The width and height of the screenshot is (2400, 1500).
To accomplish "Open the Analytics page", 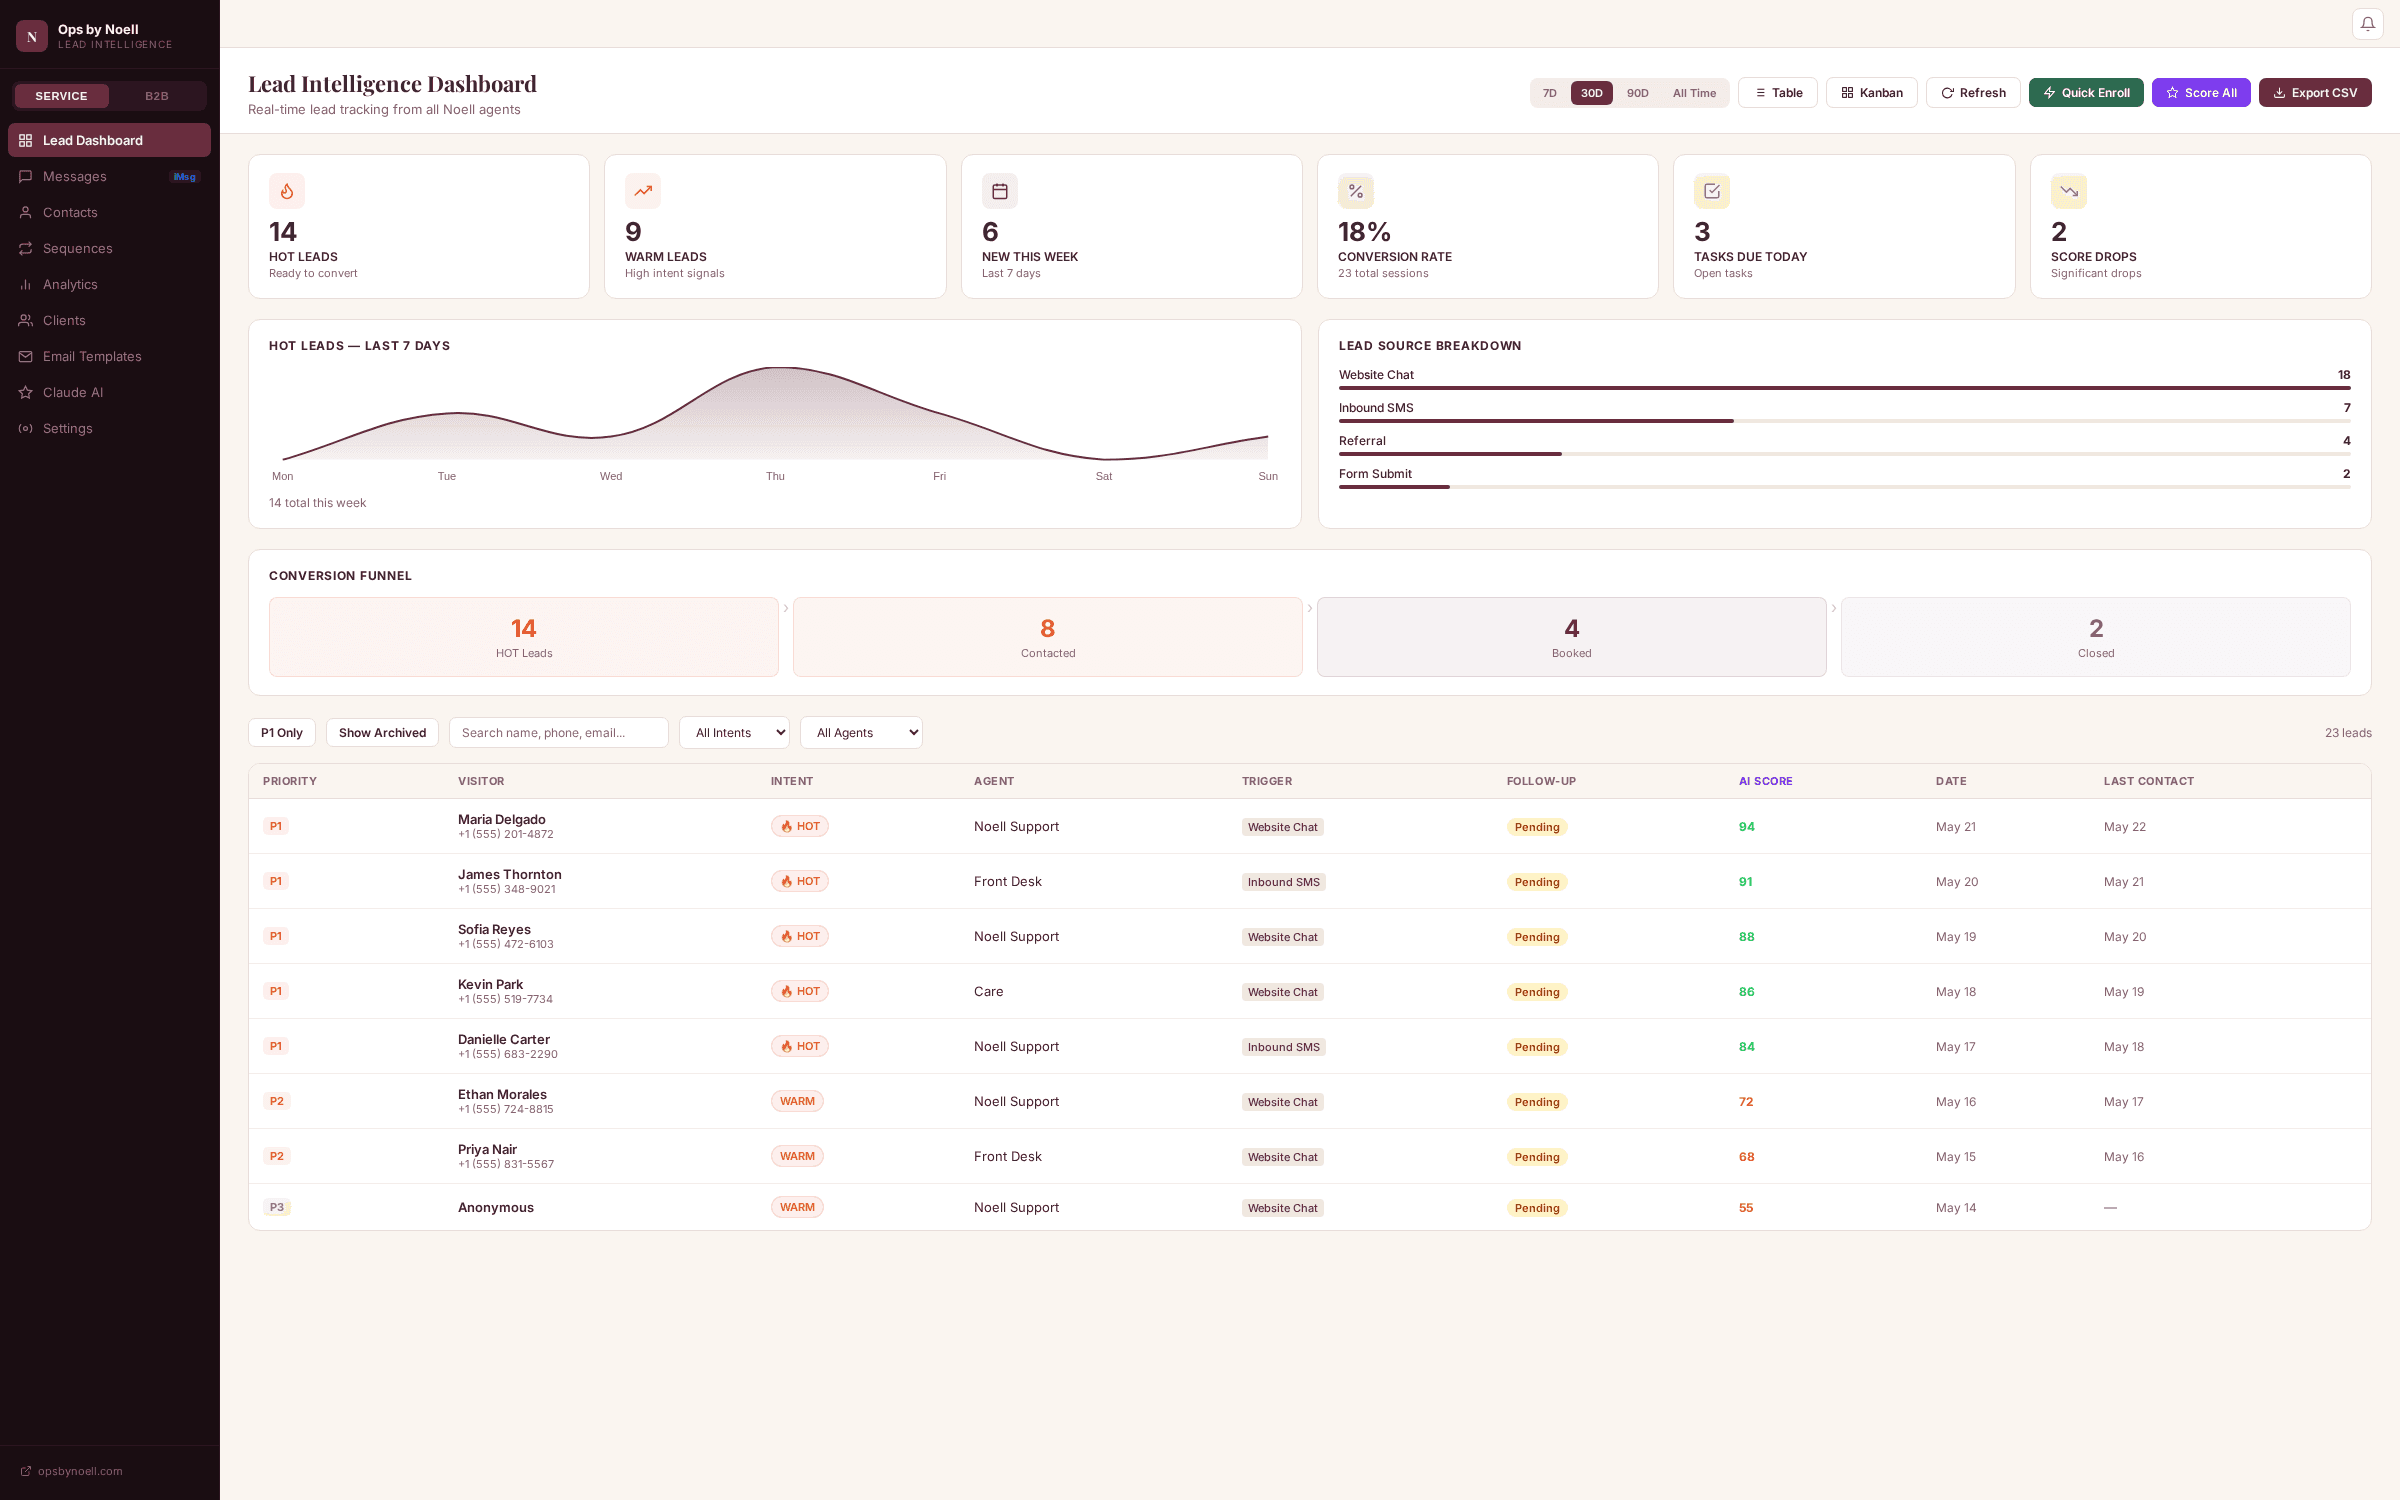I will (x=109, y=284).
